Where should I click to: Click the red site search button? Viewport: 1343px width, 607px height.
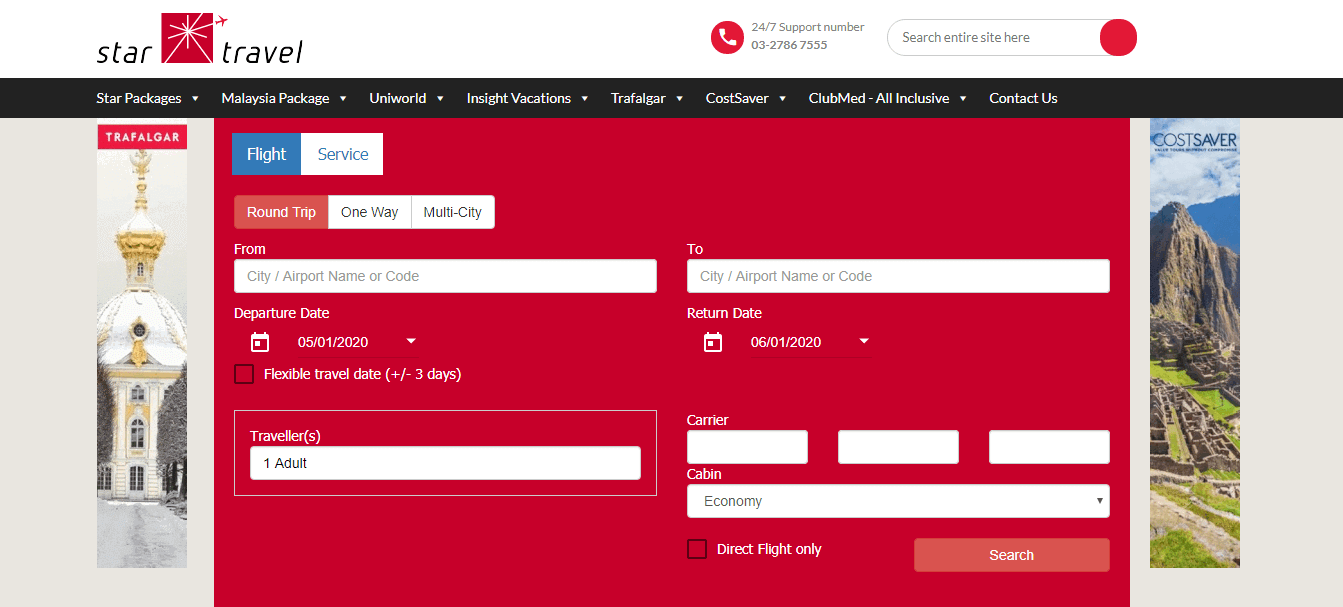(x=1118, y=38)
